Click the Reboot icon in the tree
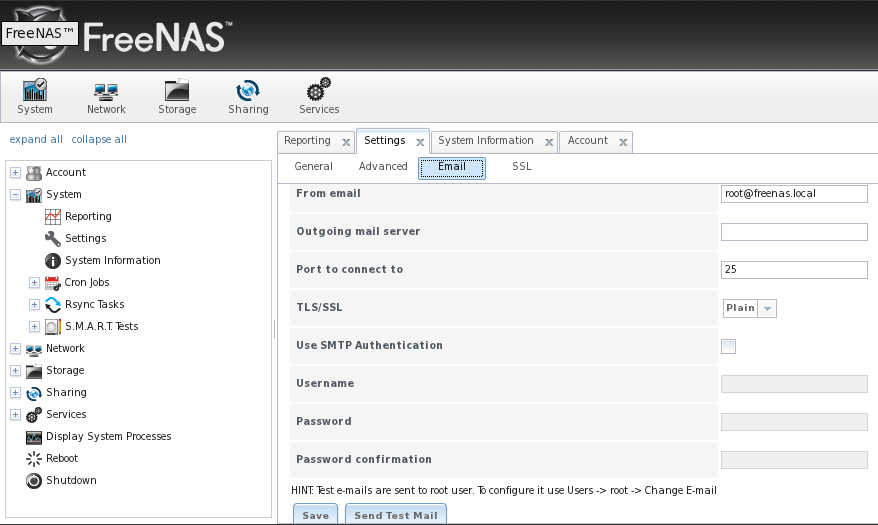 click(34, 459)
